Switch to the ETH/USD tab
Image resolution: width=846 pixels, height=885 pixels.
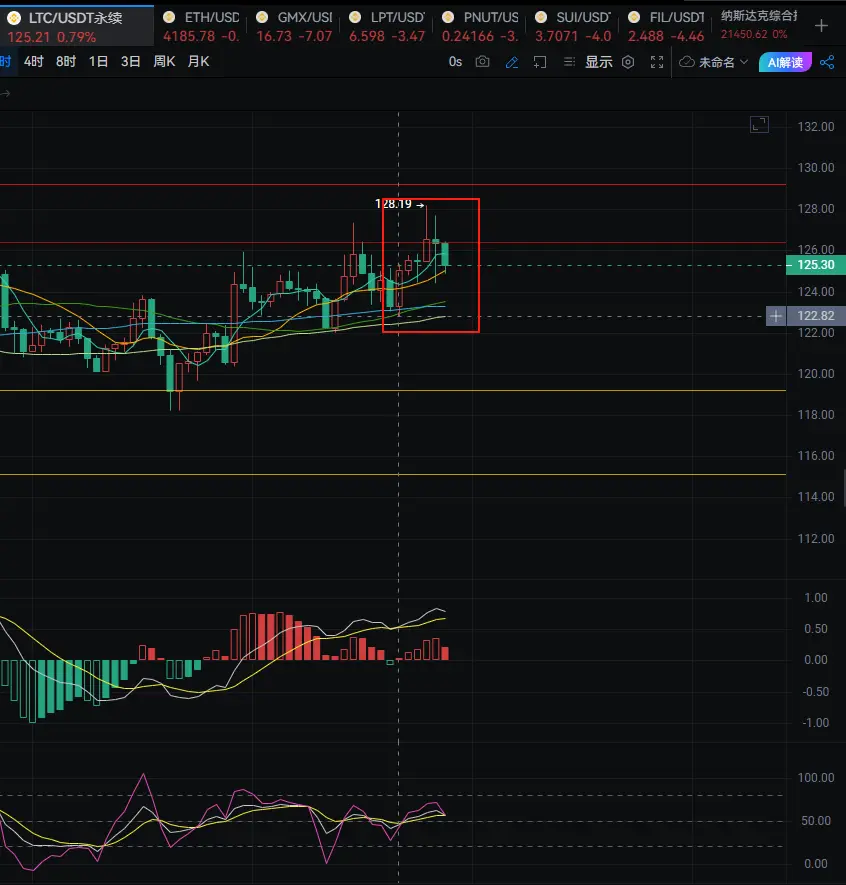201,26
